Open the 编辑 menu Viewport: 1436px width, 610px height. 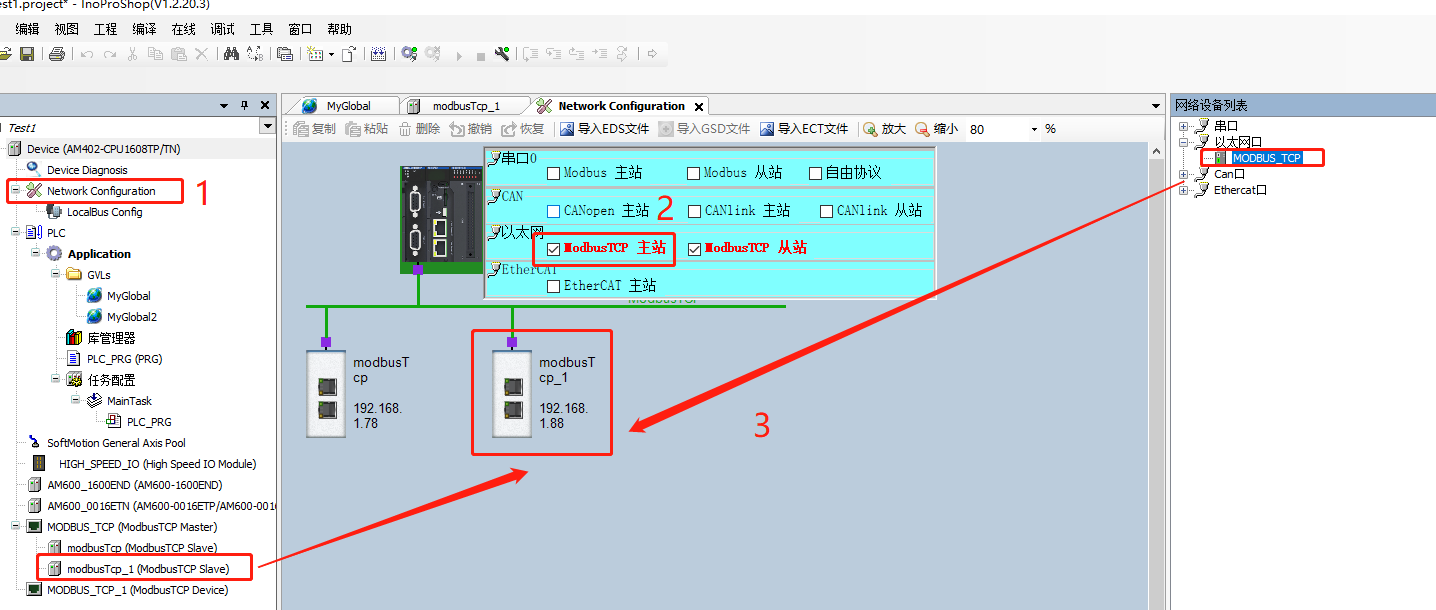(x=28, y=29)
